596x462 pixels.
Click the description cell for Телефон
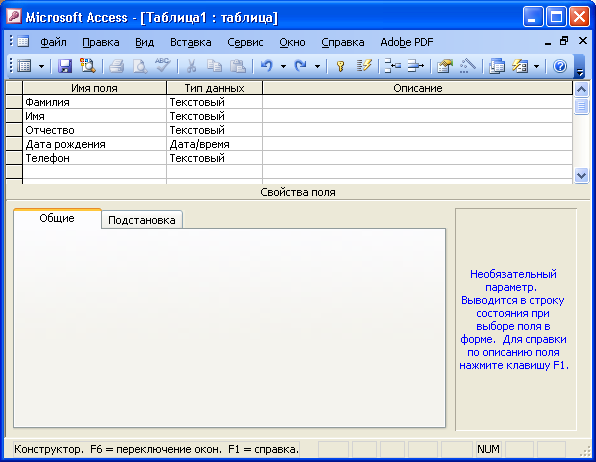[417, 158]
